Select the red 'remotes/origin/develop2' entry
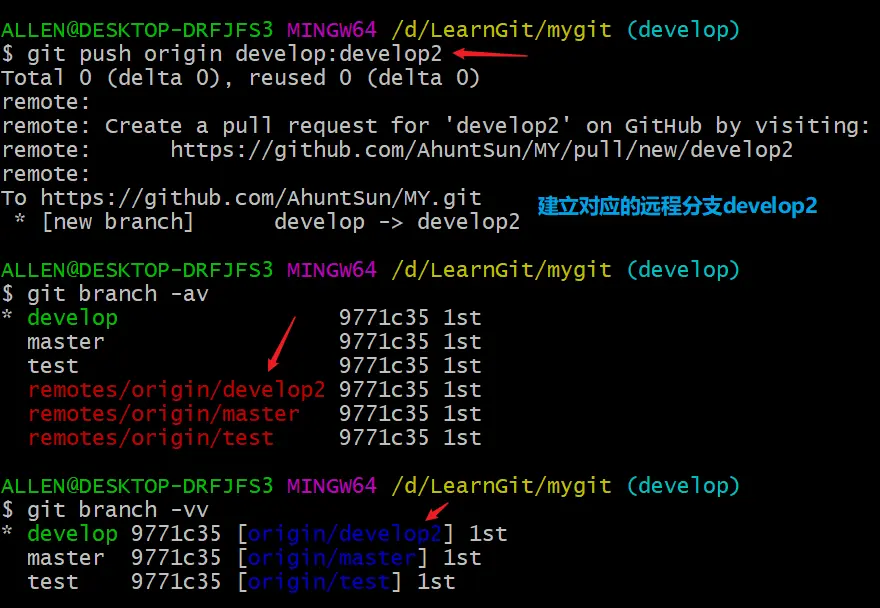The image size is (880, 608). (176, 390)
